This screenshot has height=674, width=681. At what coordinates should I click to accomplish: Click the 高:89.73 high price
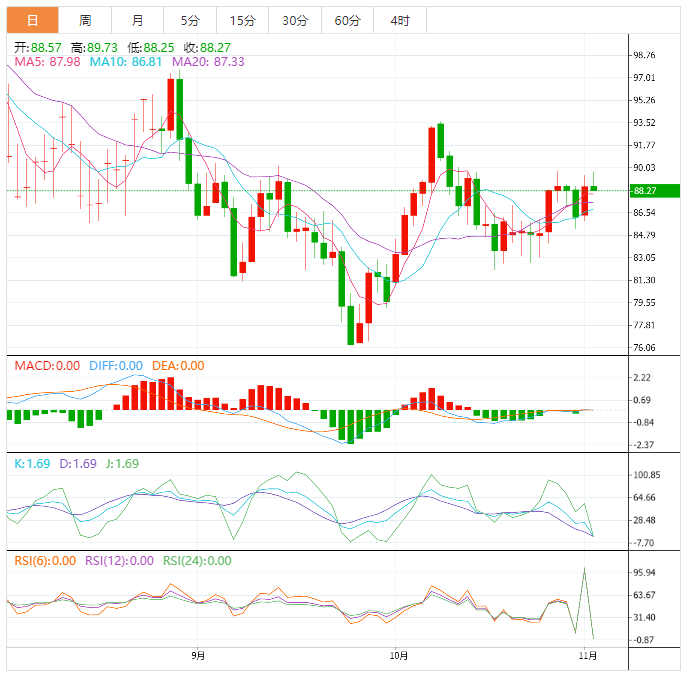coord(94,47)
